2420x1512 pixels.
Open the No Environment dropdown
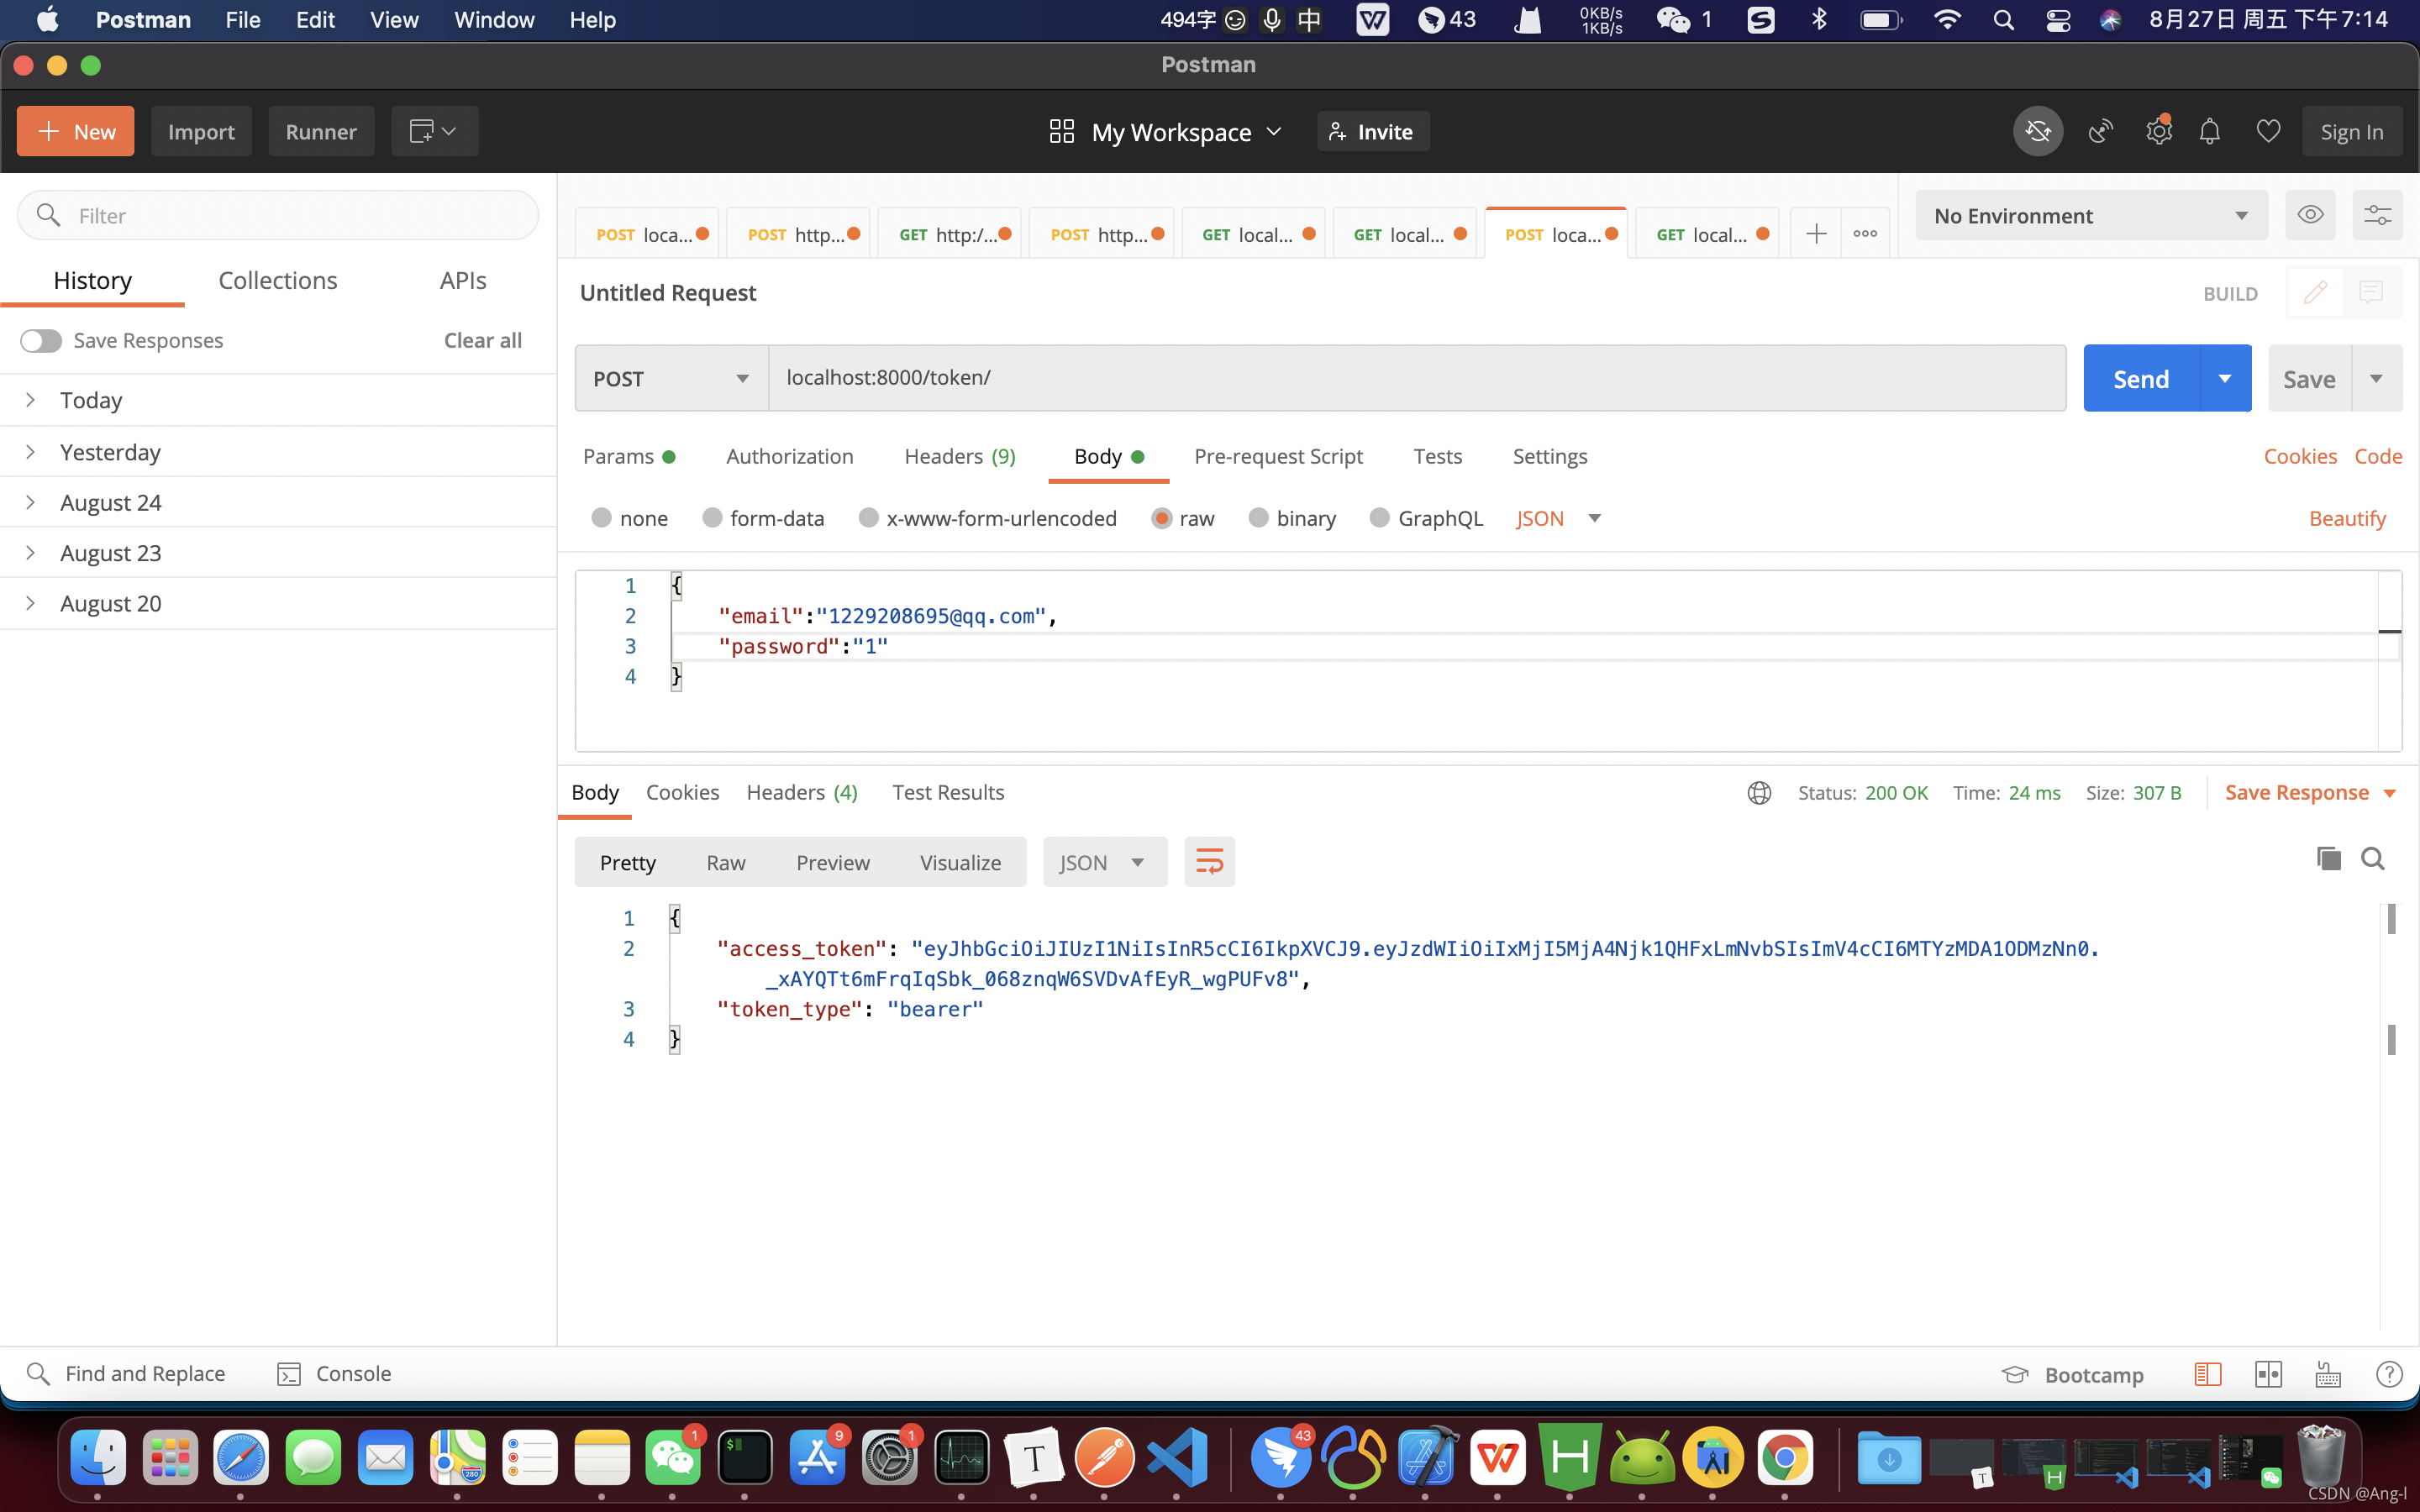point(2091,215)
